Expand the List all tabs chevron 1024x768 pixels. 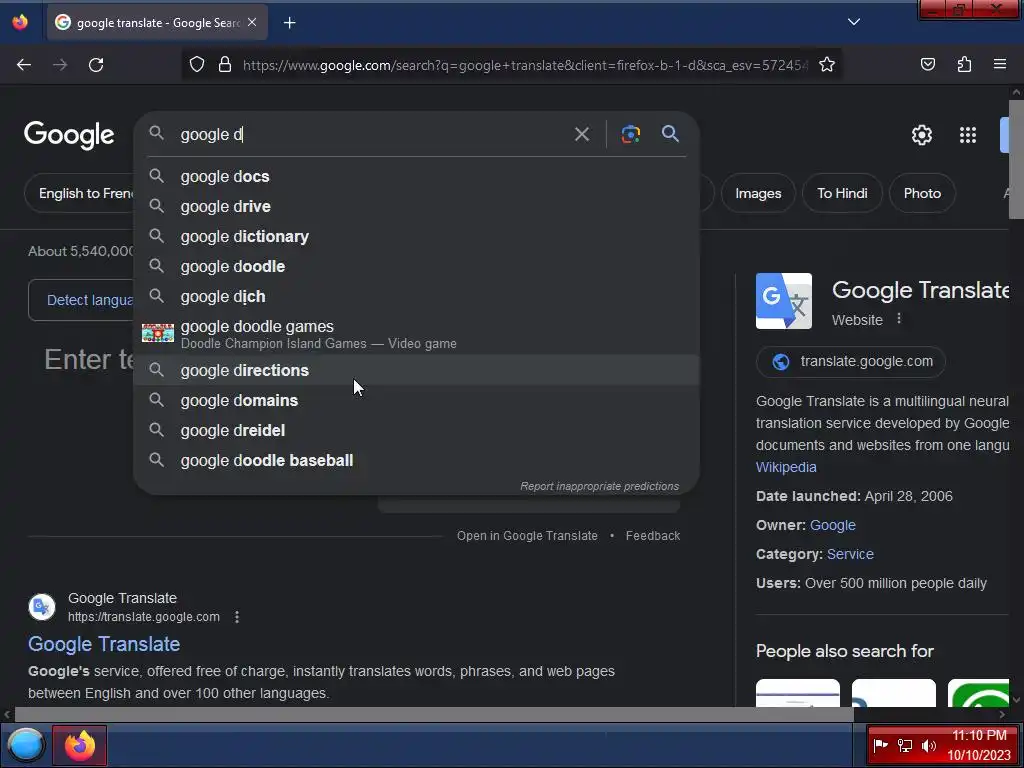(x=854, y=22)
